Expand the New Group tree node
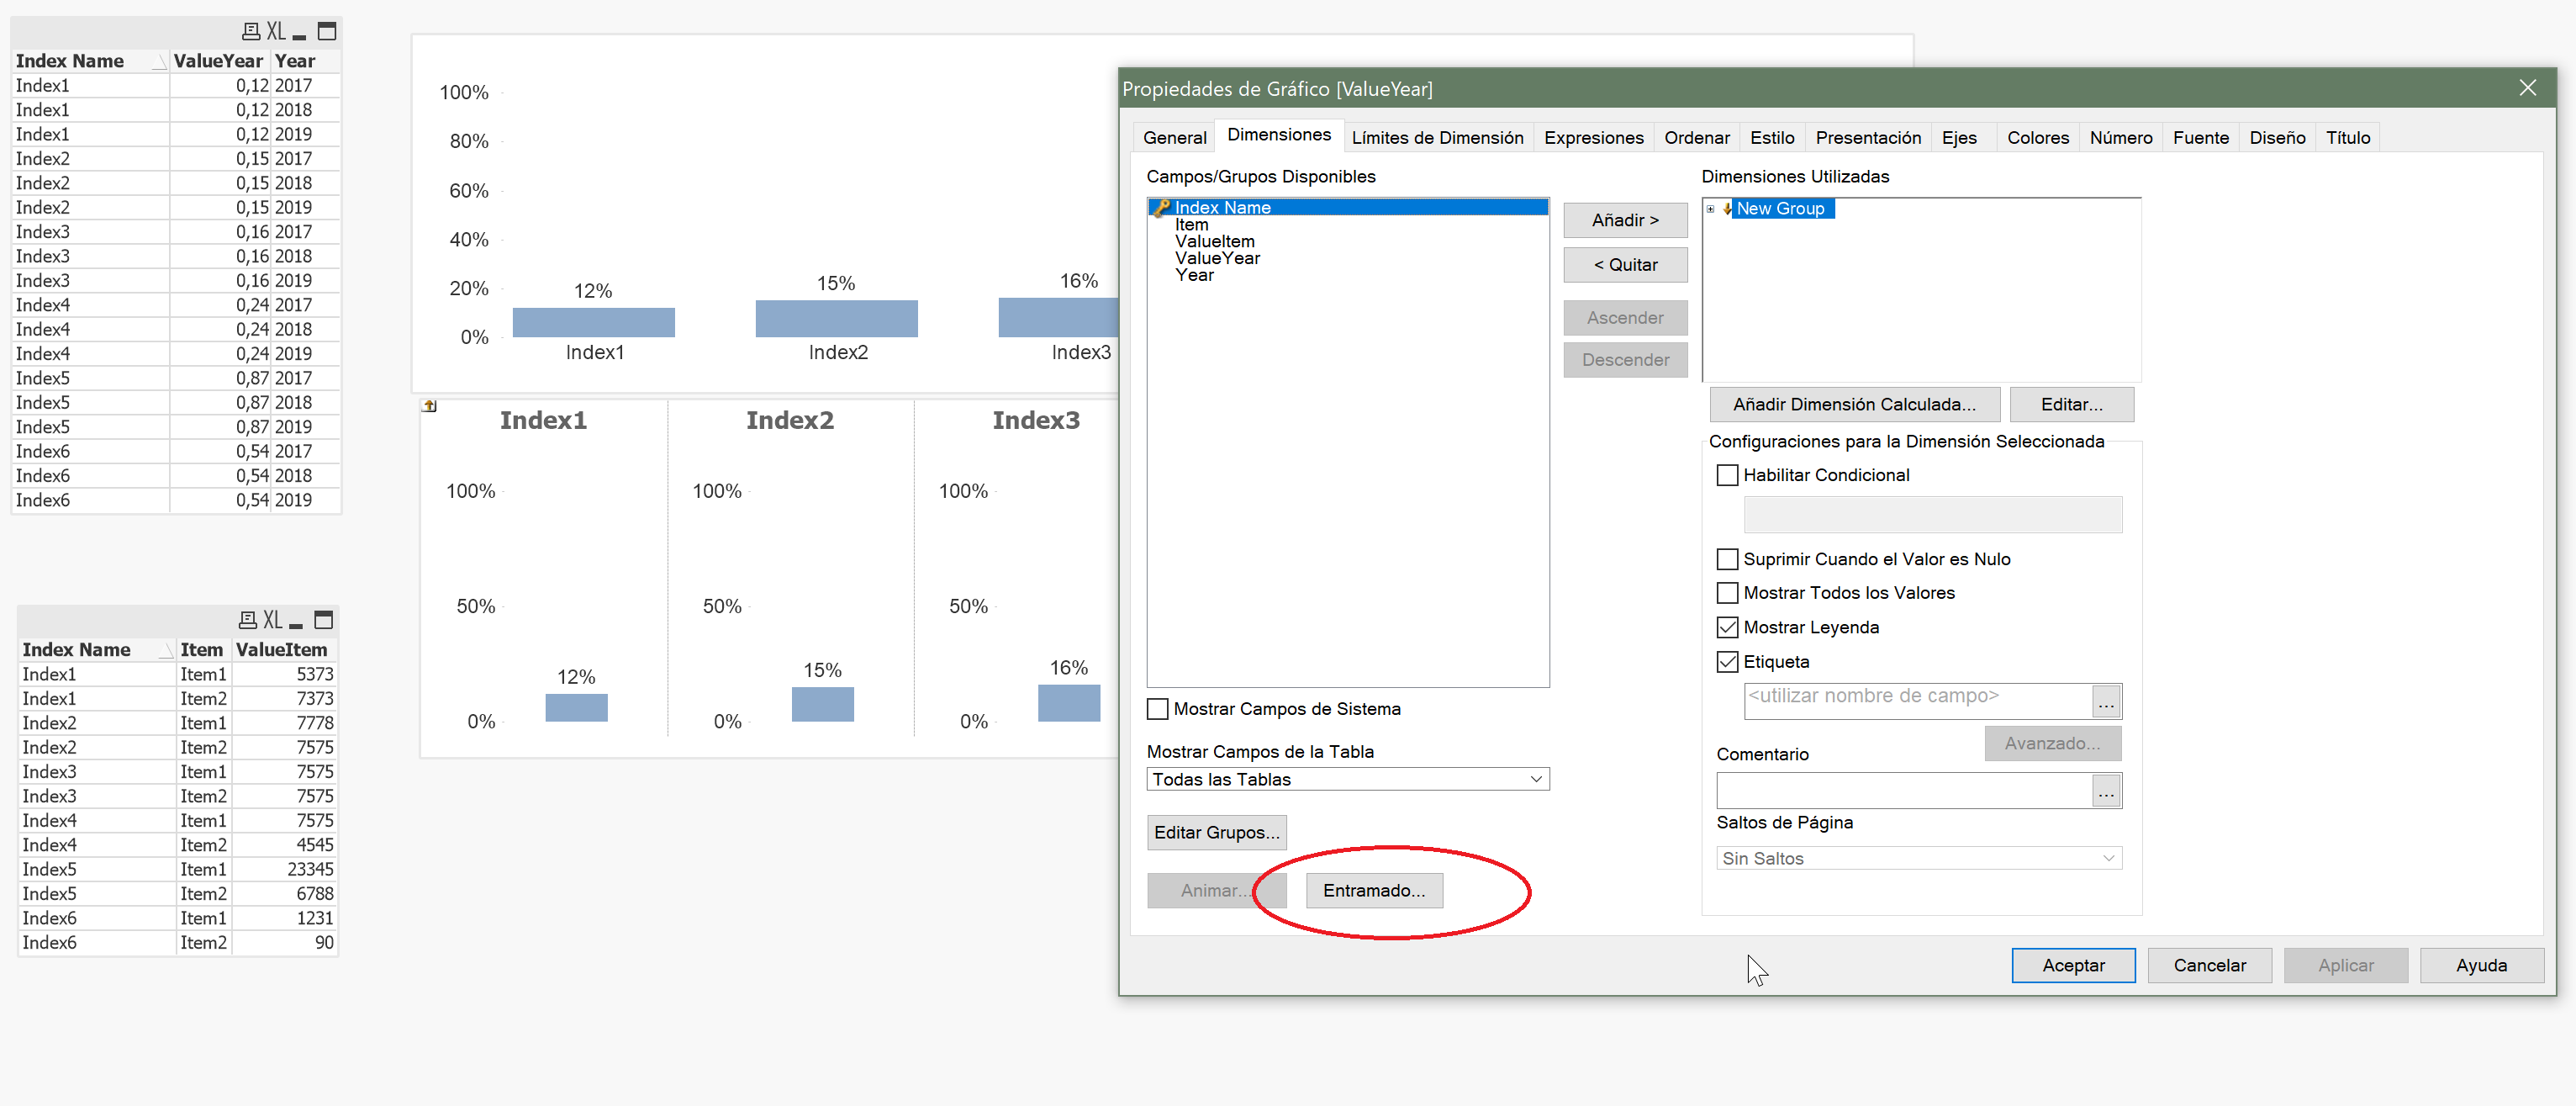This screenshot has height=1106, width=2576. 1711,209
